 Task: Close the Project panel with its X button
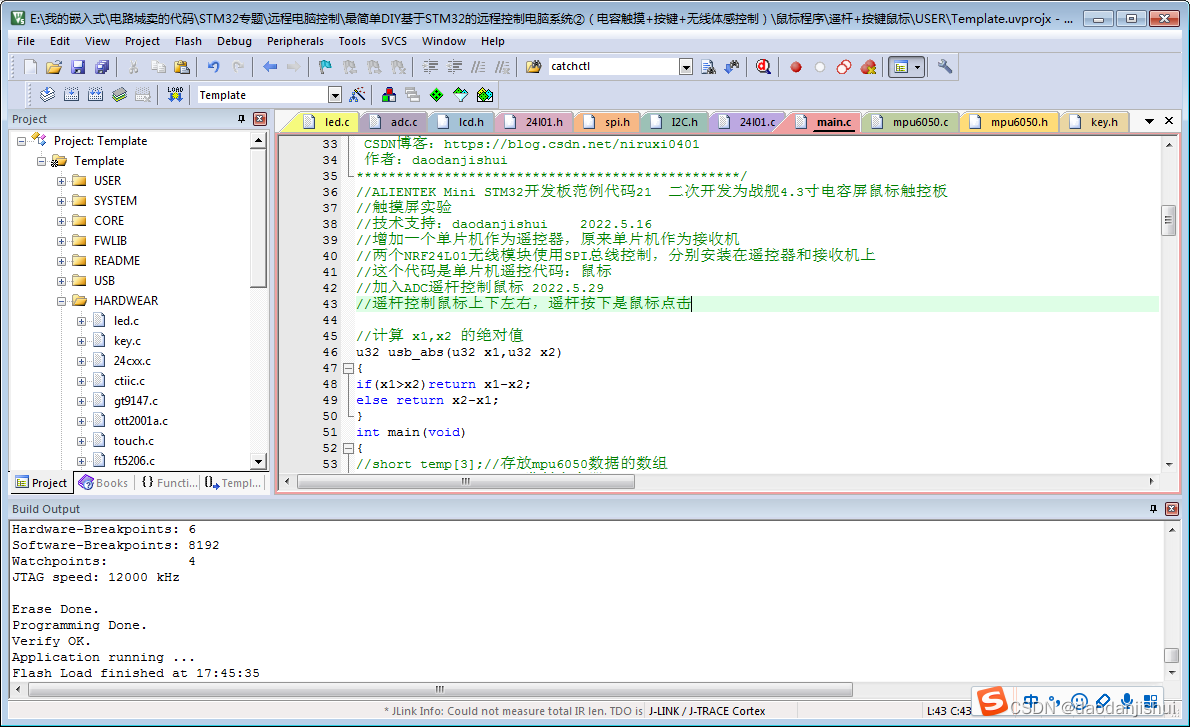(x=260, y=119)
